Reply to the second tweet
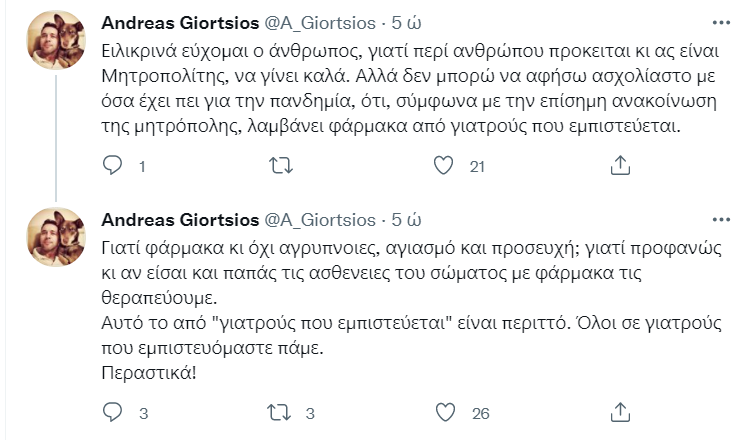745x440 pixels. (x=113, y=412)
